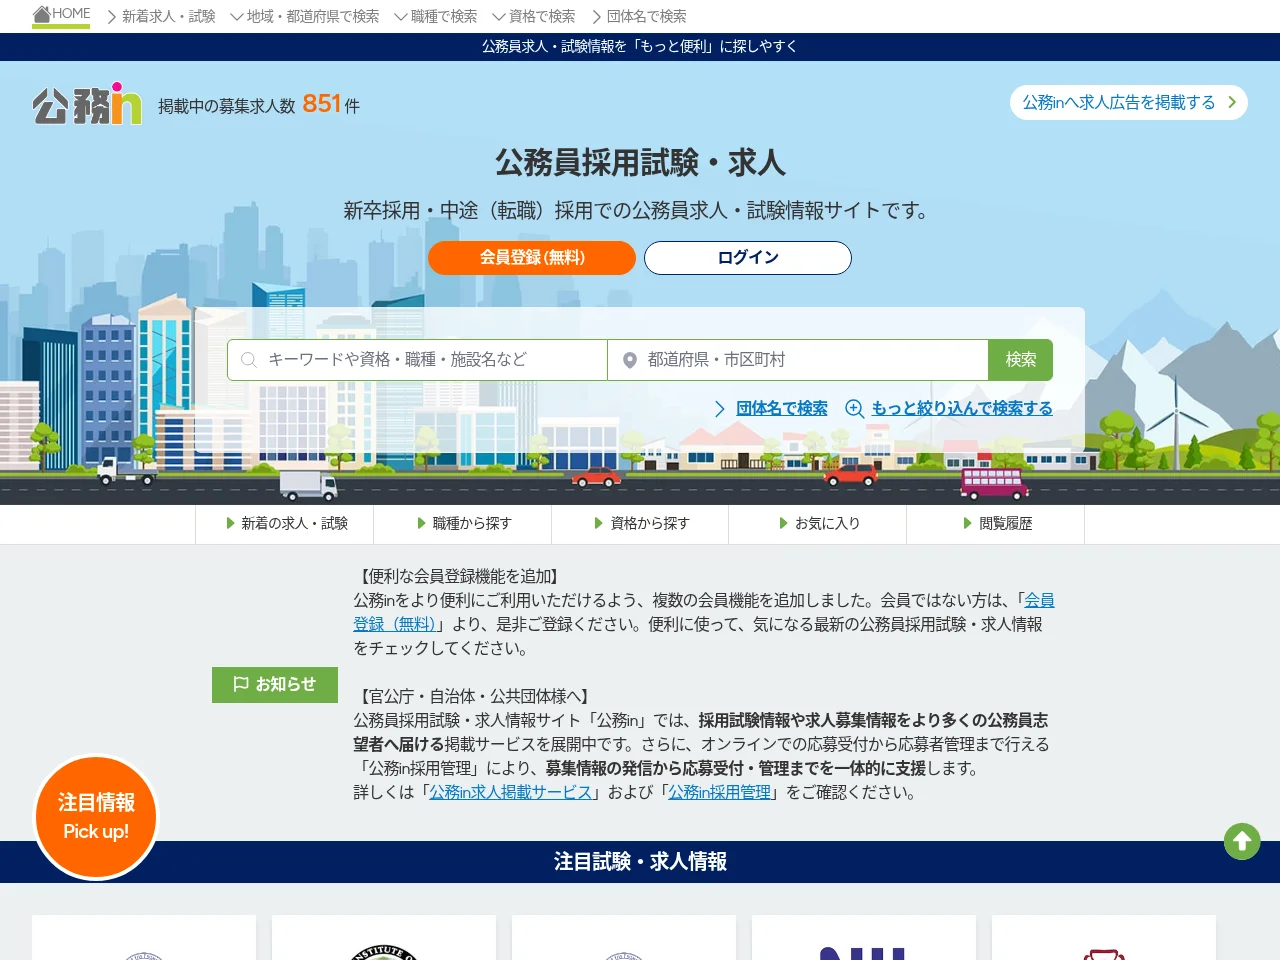Open 公務in求人掲載サービス link

coord(511,792)
